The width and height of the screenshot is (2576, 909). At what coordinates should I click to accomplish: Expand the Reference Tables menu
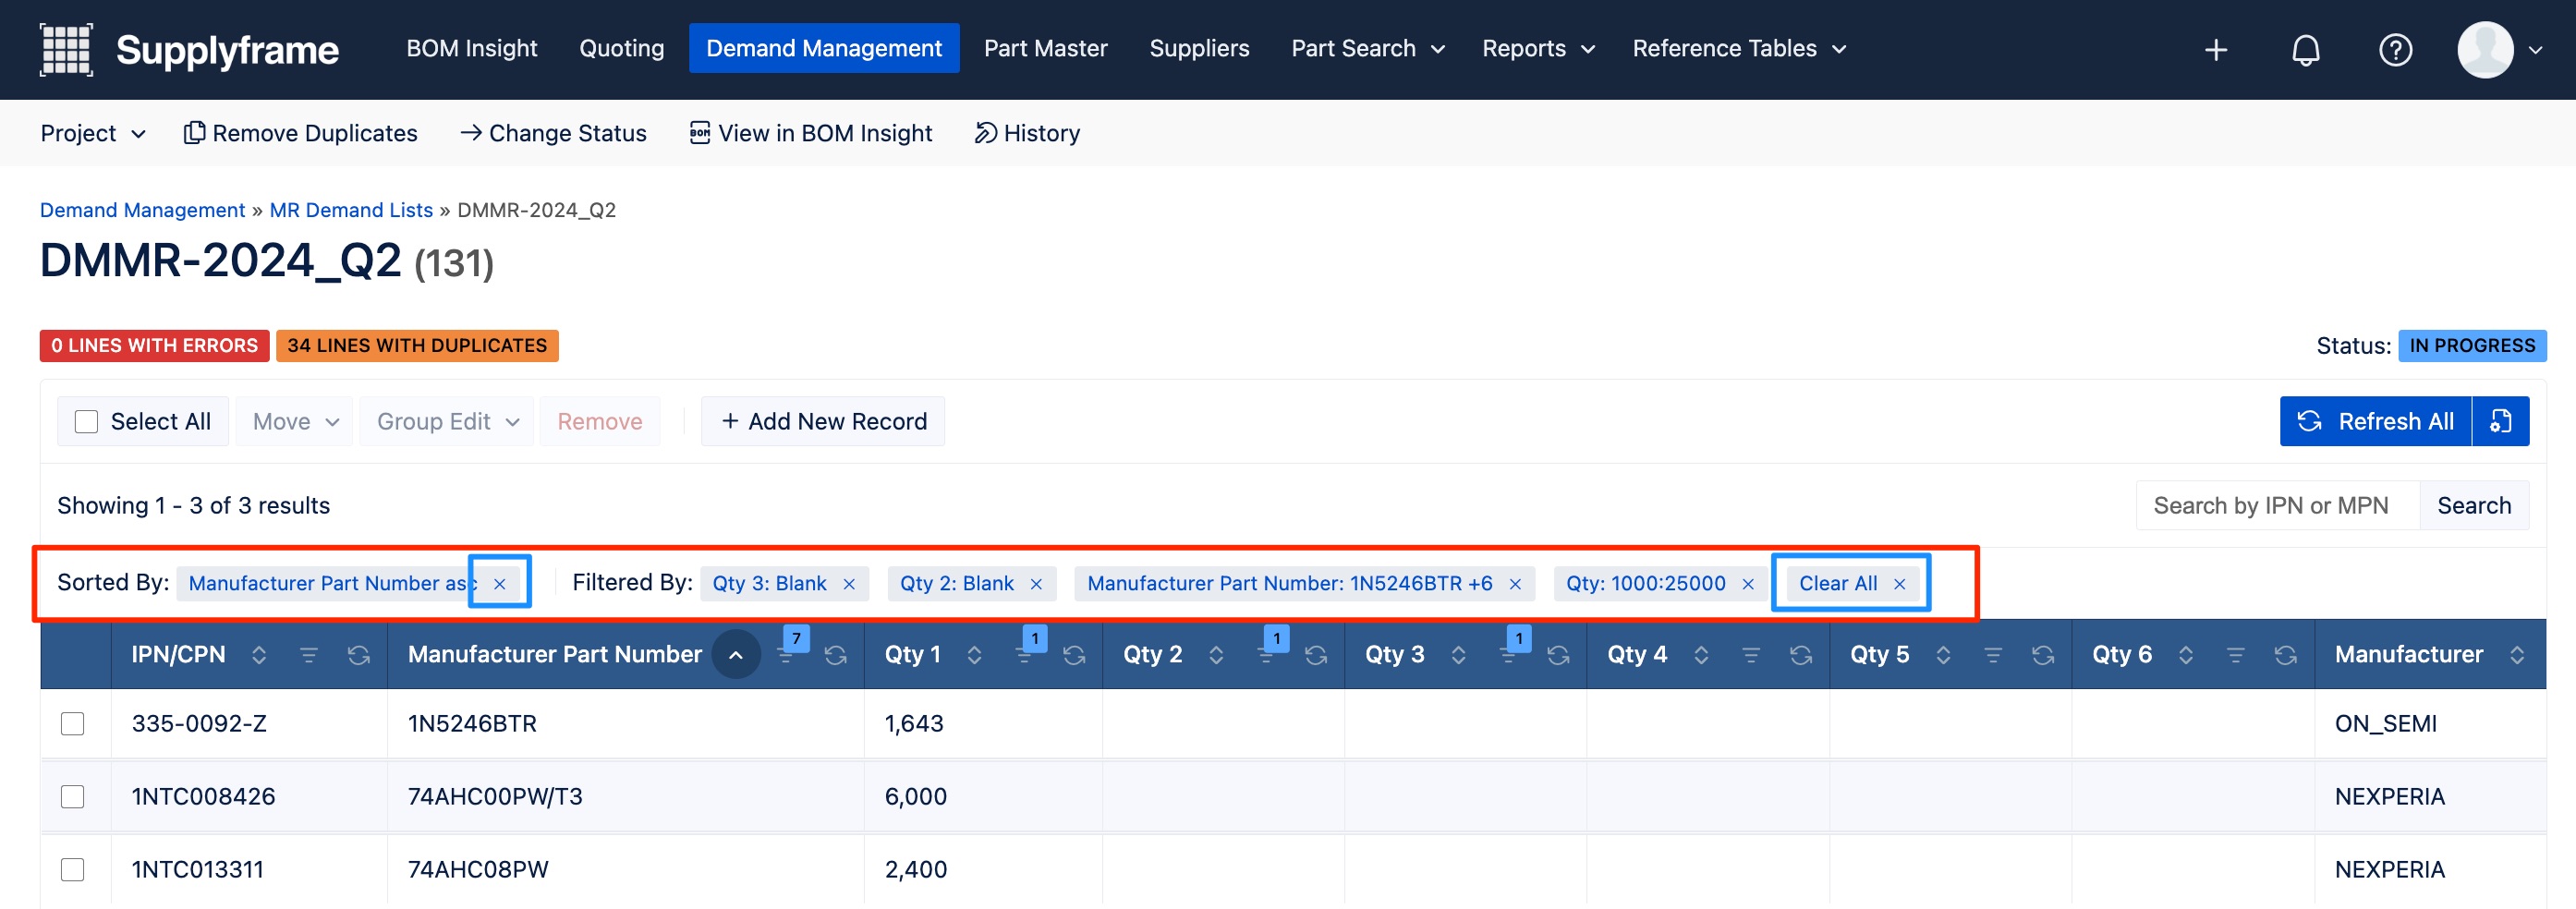(x=1738, y=48)
